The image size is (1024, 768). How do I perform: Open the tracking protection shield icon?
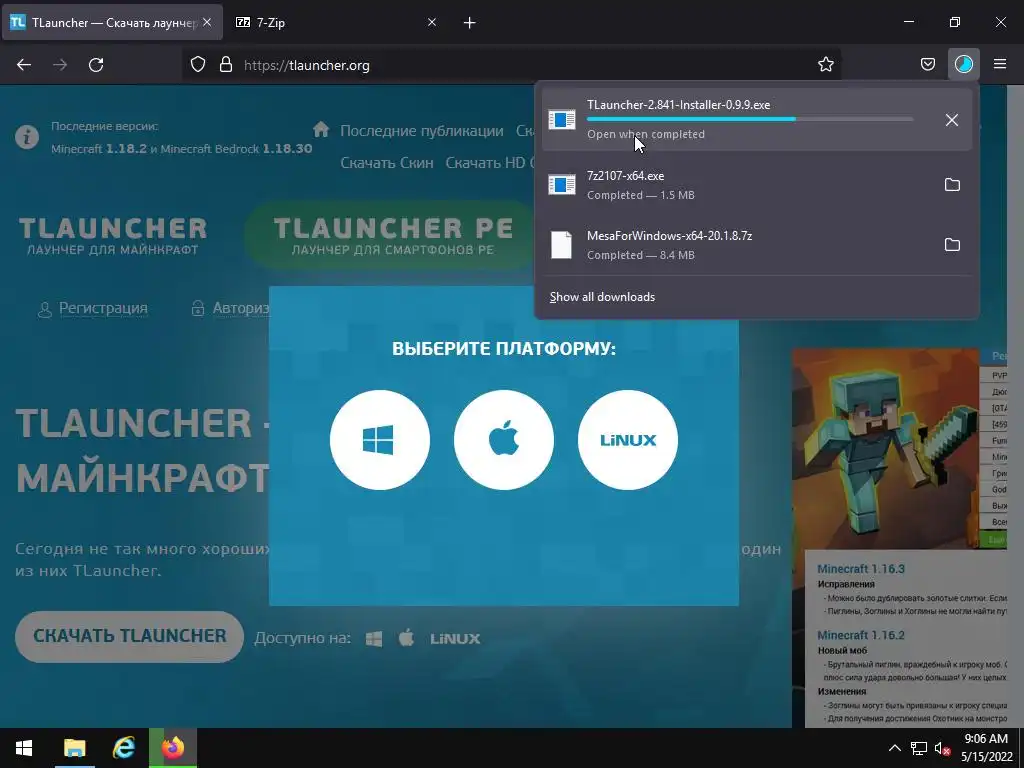(x=198, y=65)
